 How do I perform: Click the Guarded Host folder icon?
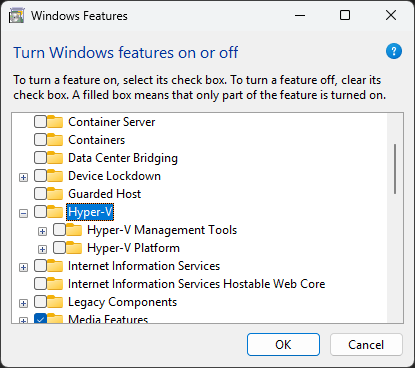(55, 194)
